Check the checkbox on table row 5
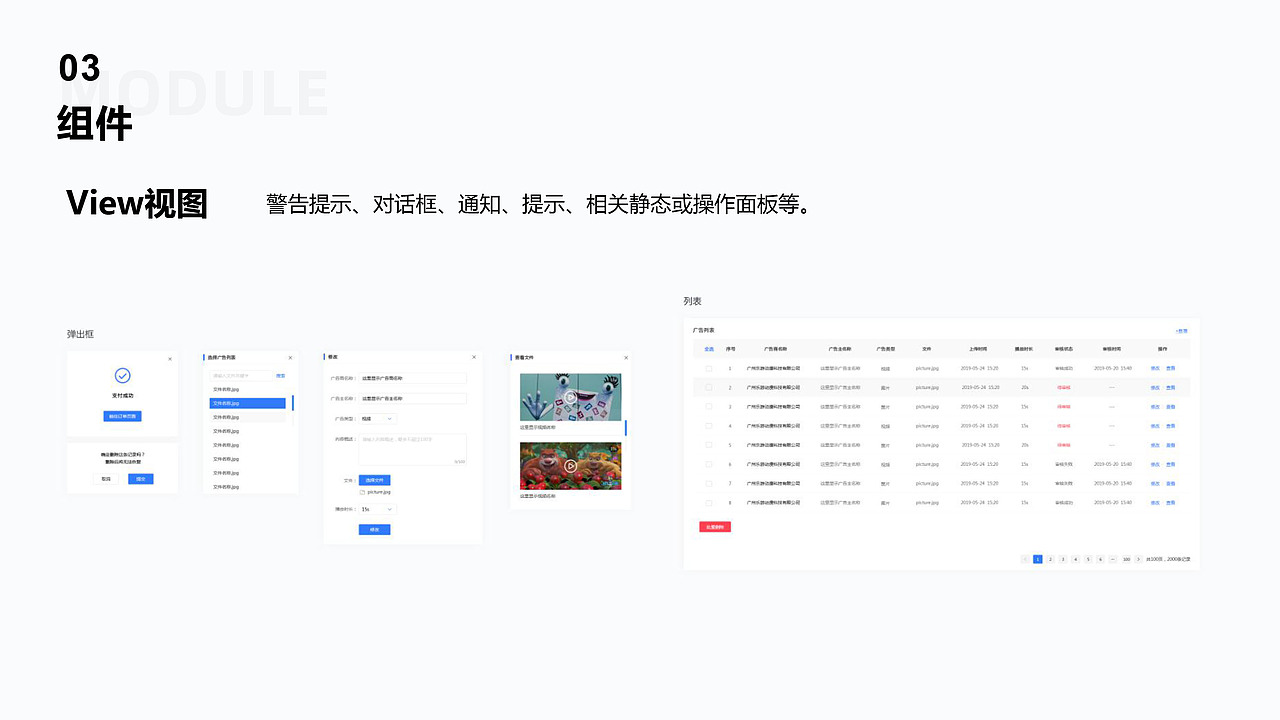The width and height of the screenshot is (1280, 720). (x=707, y=445)
